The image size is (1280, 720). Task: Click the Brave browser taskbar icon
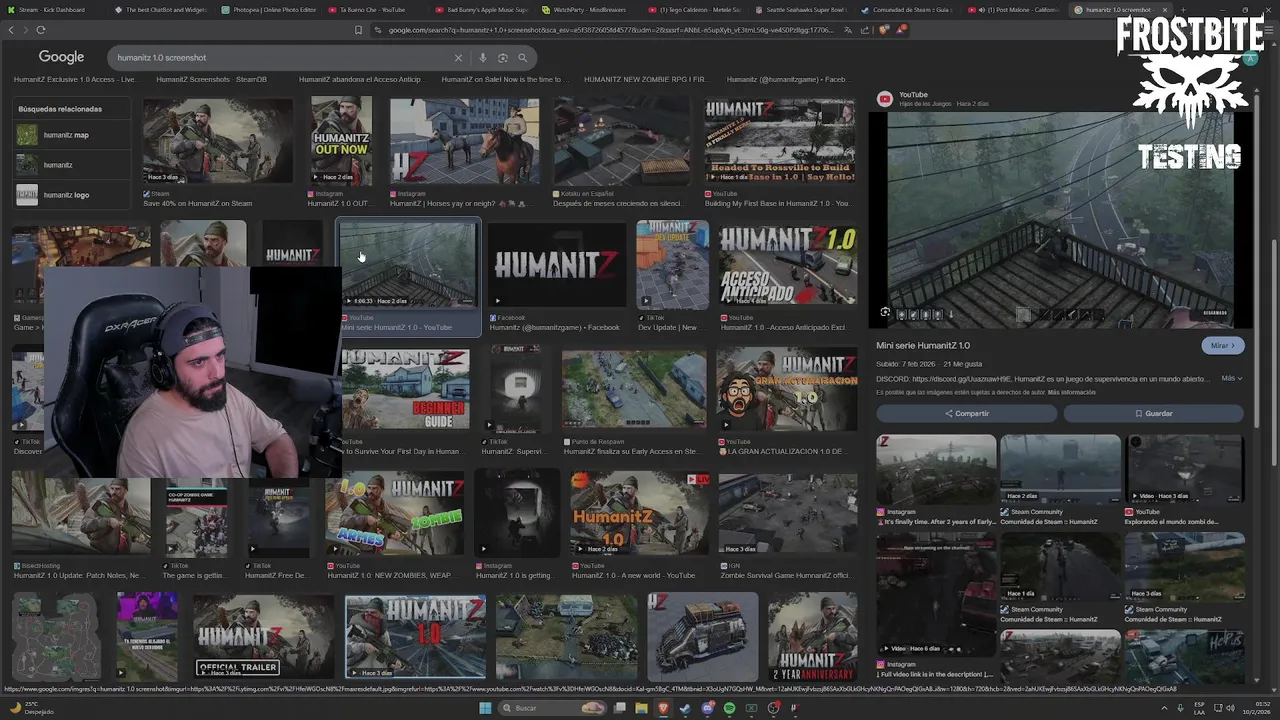pos(663,708)
